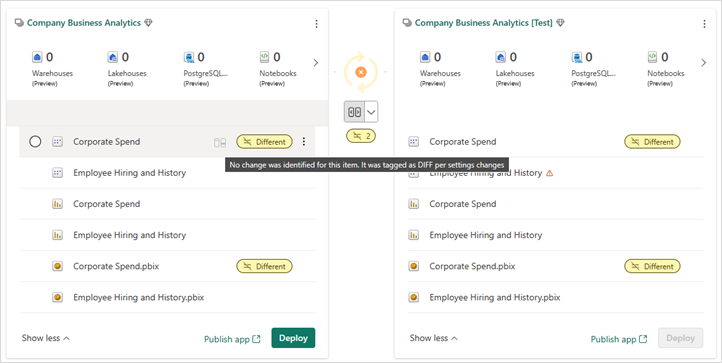
Task: Click Employee Hiring and History report icon, Test
Action: (413, 235)
